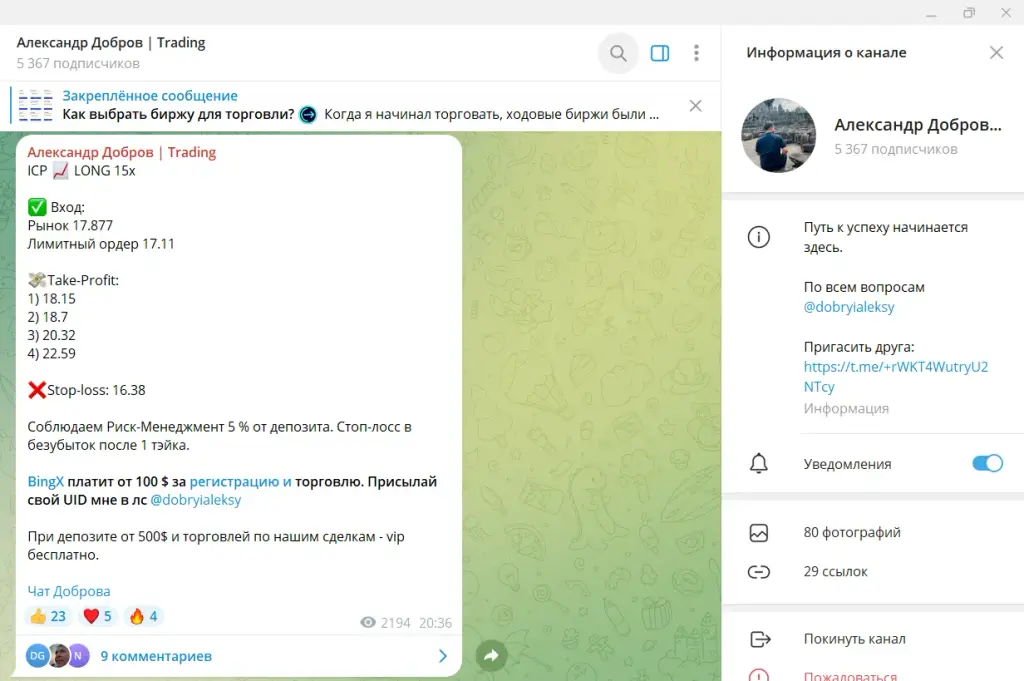
Task: Click the notifications bell icon
Action: click(x=758, y=463)
